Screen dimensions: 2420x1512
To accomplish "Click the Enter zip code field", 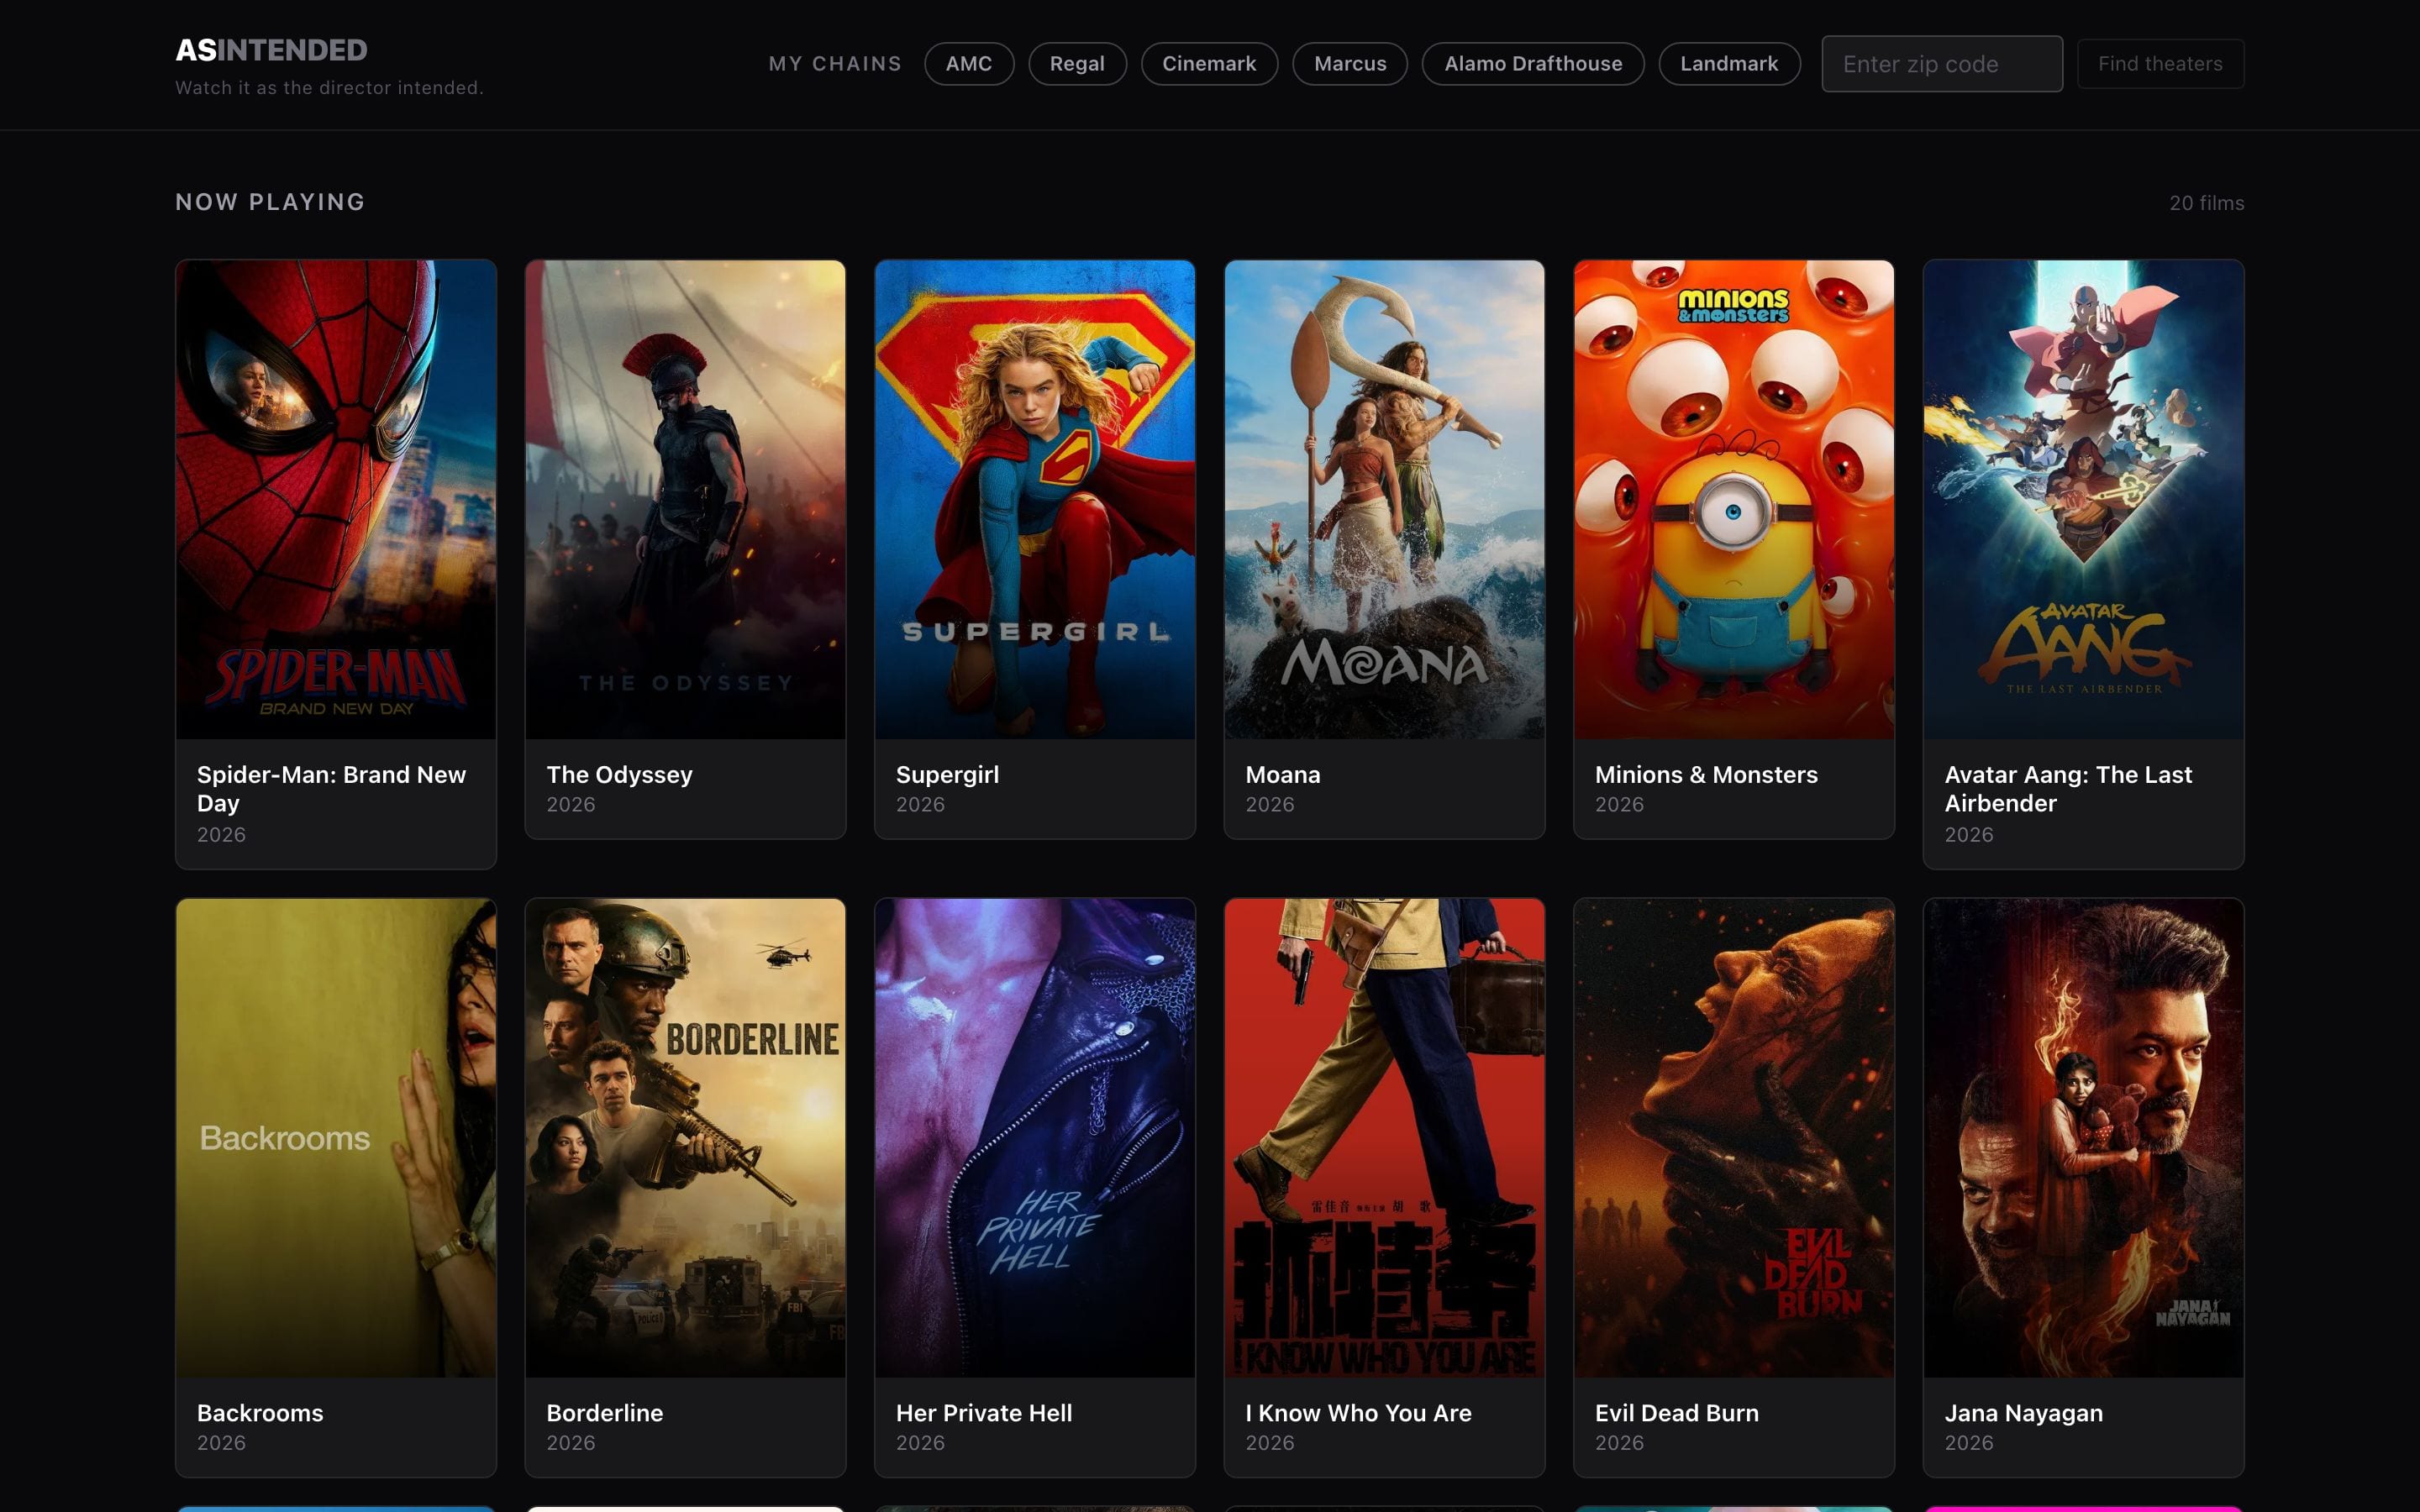I will (1942, 64).
